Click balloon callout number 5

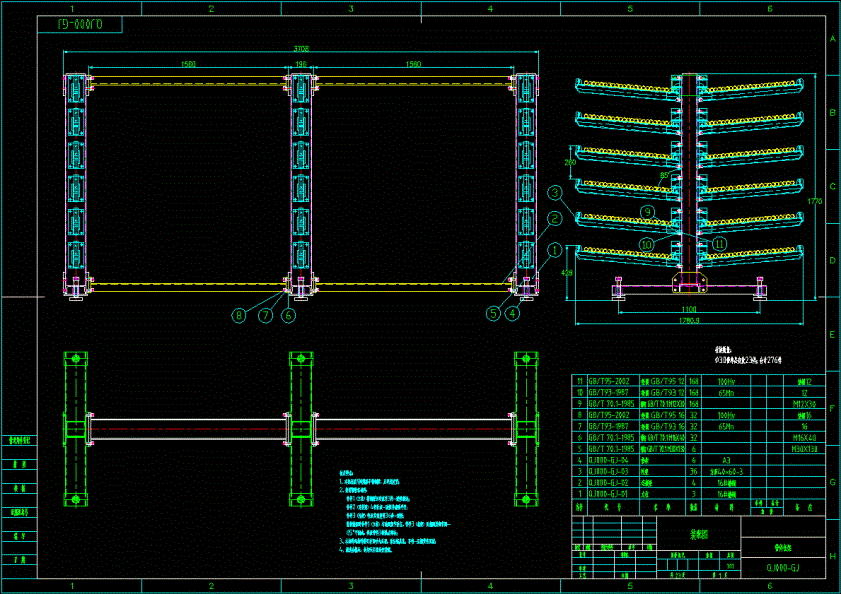pyautogui.click(x=493, y=313)
